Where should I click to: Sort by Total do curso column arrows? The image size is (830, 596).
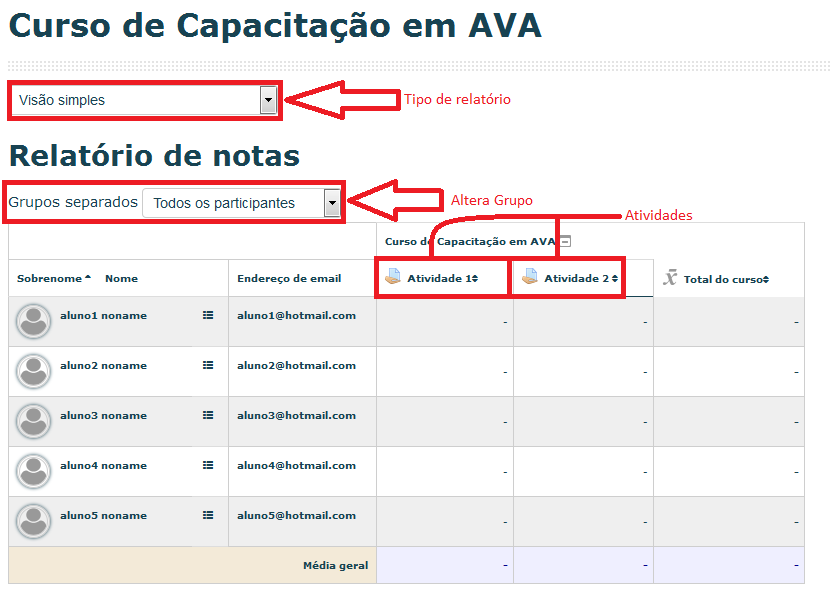pyautogui.click(x=765, y=280)
